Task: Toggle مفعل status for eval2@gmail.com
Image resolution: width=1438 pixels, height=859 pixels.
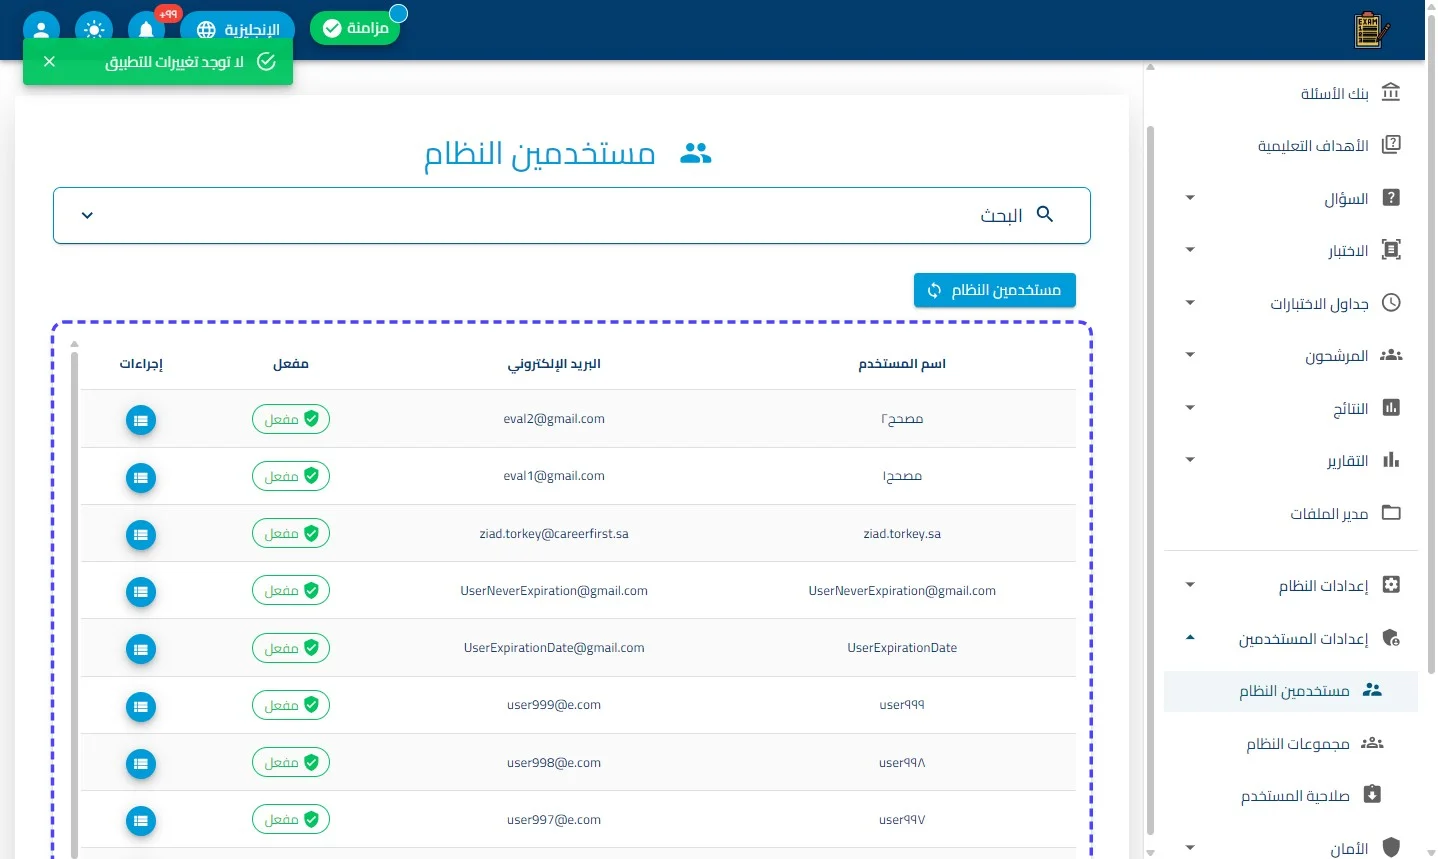Action: tap(291, 419)
